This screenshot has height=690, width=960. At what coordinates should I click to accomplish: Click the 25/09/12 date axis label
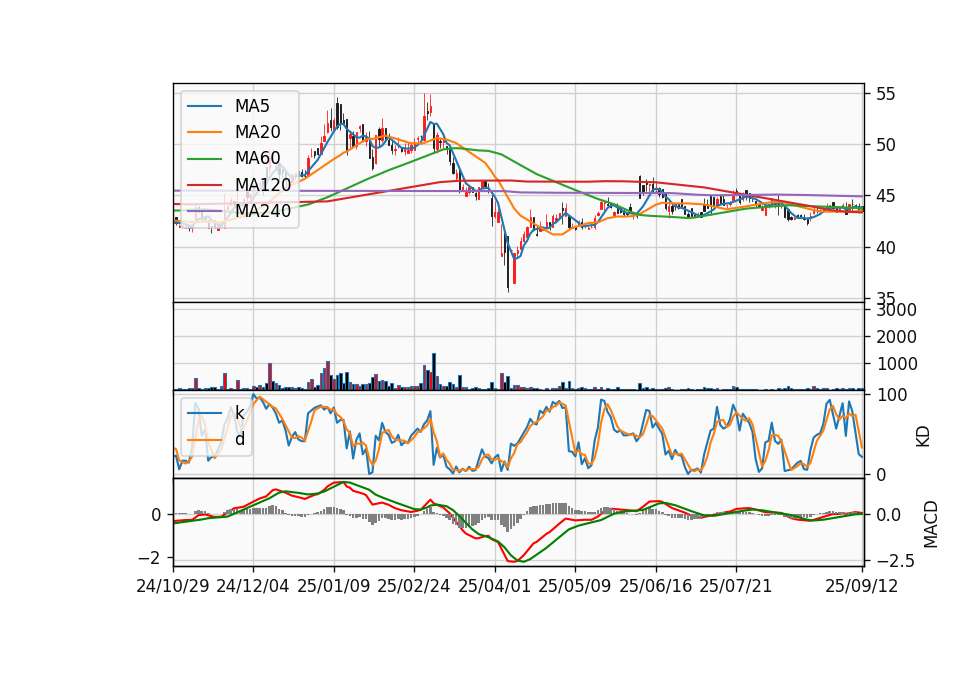coord(861,586)
